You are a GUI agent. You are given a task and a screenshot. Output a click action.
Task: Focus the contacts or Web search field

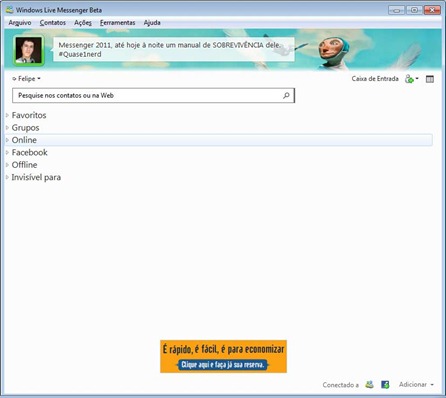153,95
